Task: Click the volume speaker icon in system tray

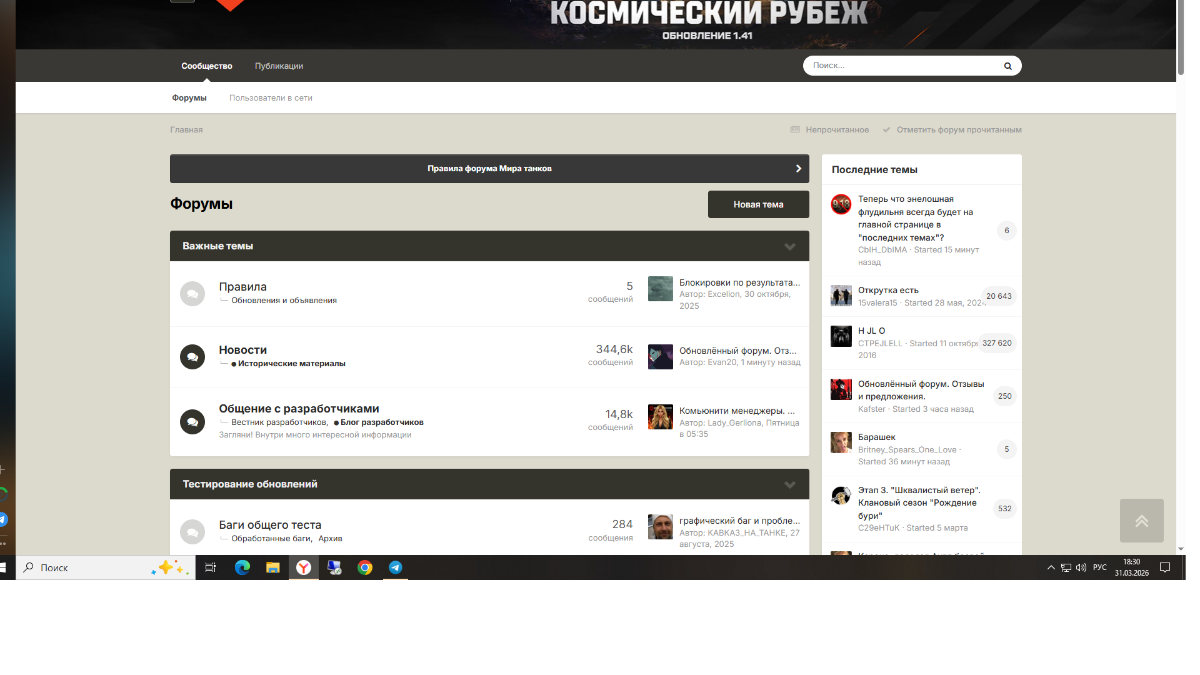Action: (x=1081, y=567)
